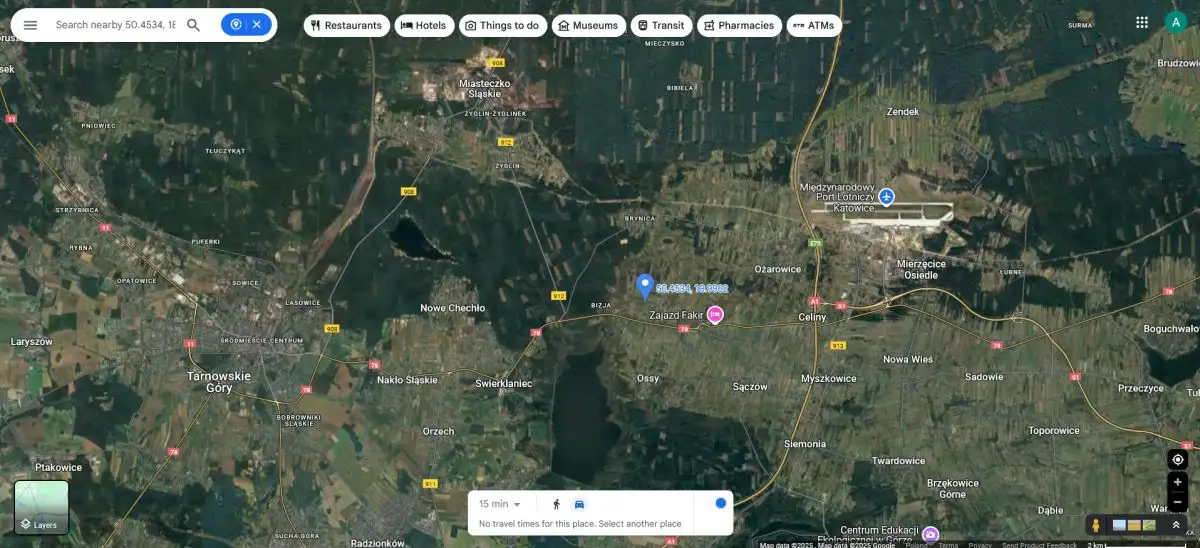Viewport: 1200px width, 548px height.
Task: Toggle the blue travel time switch
Action: point(720,503)
